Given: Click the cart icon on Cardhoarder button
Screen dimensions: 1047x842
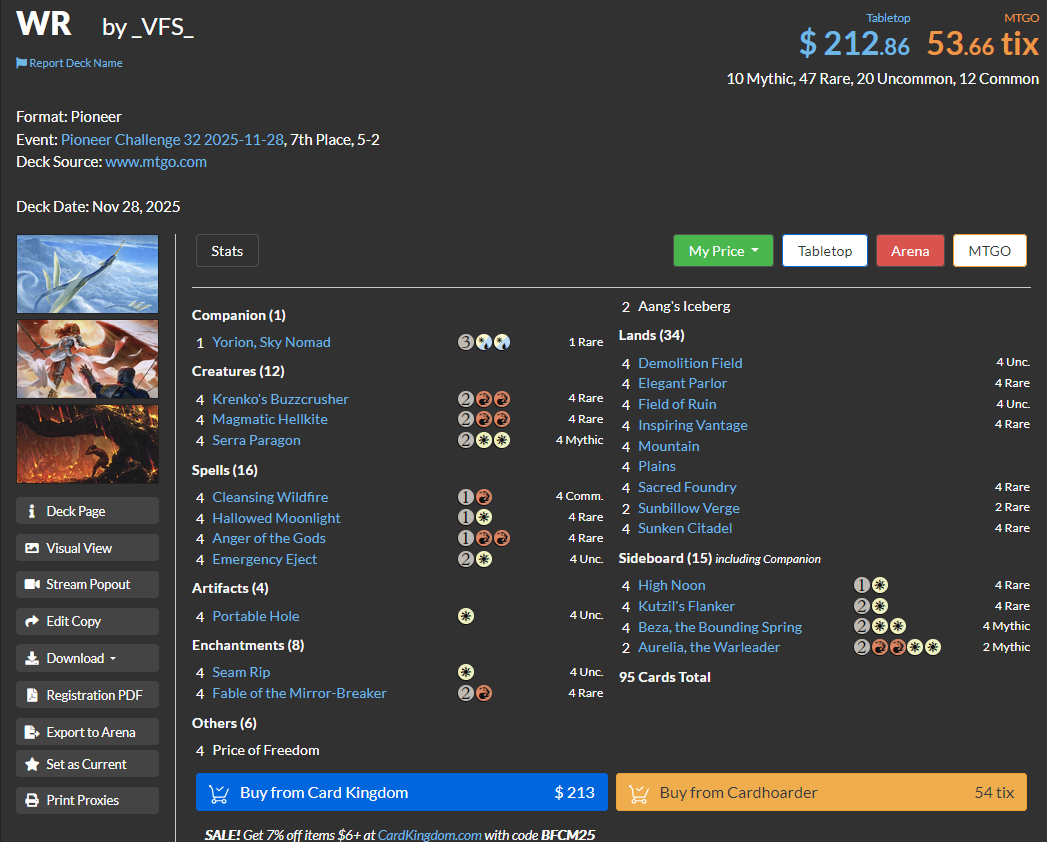Looking at the screenshot, I should coord(638,793).
